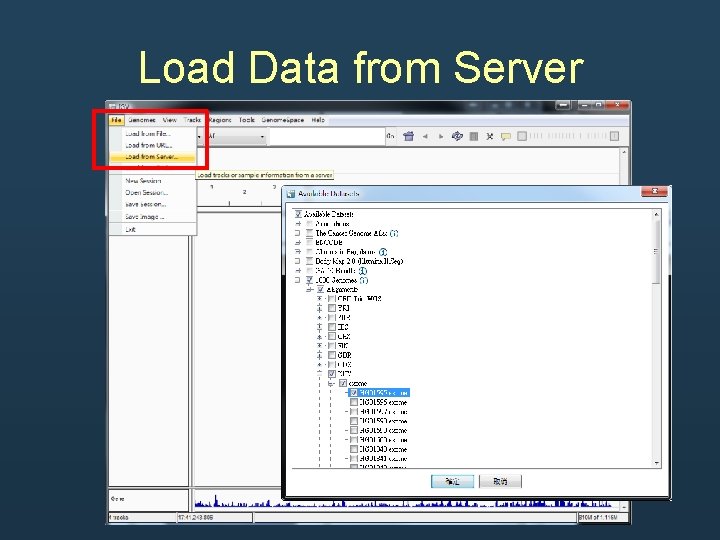Go forward with the right arrow icon

pos(441,136)
